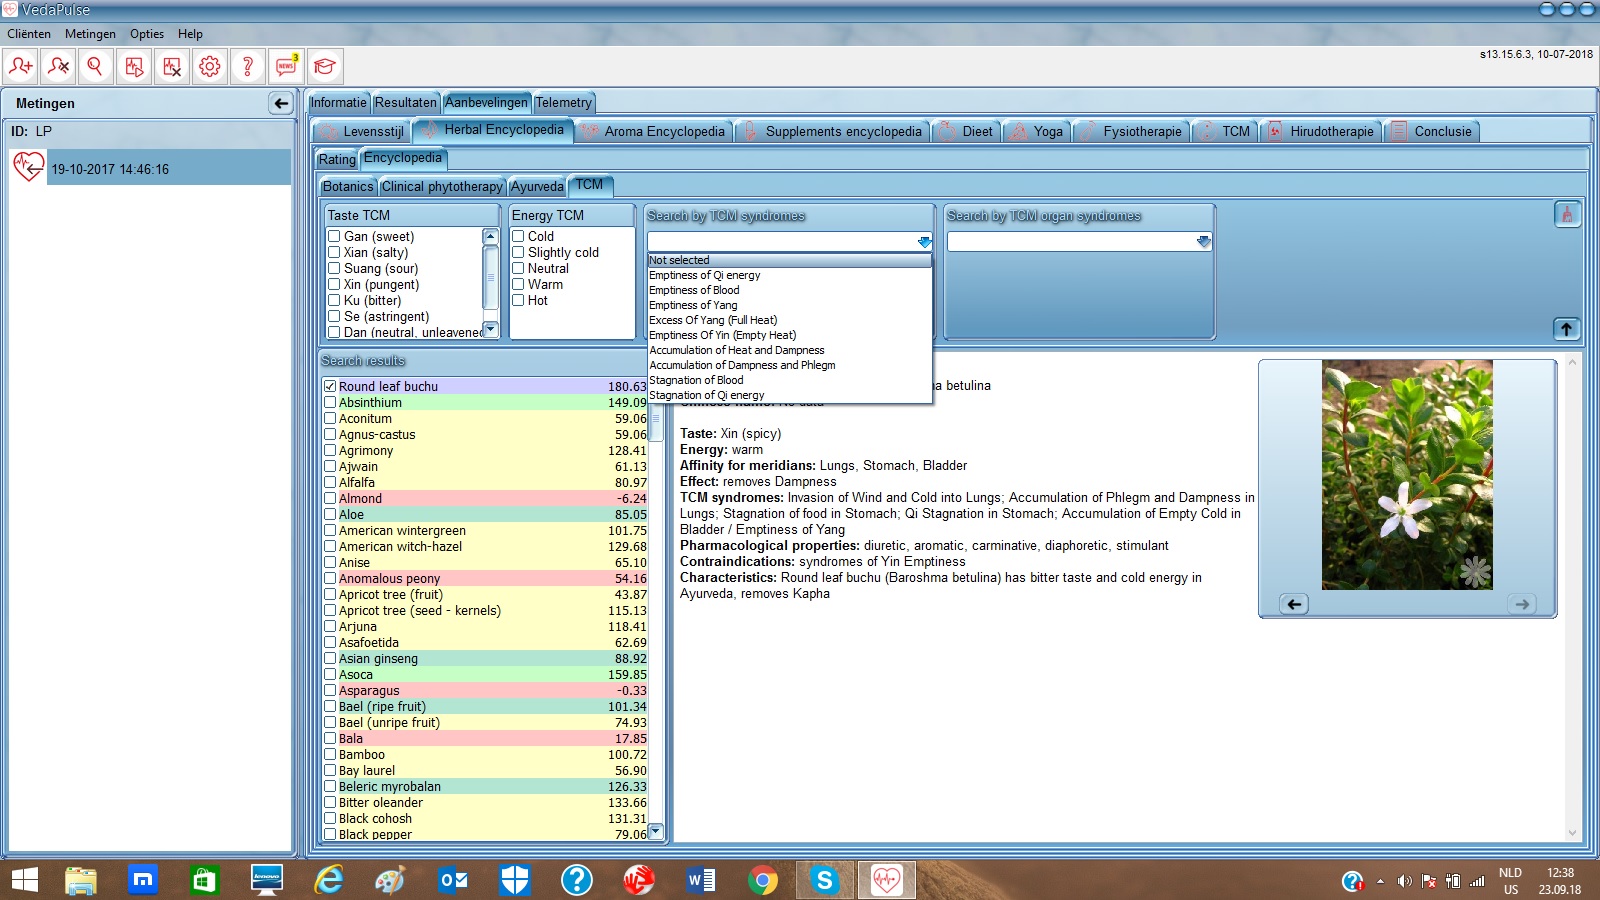The image size is (1600, 900).
Task: Enable the Slightly cold energy checkbox
Action: tap(519, 253)
